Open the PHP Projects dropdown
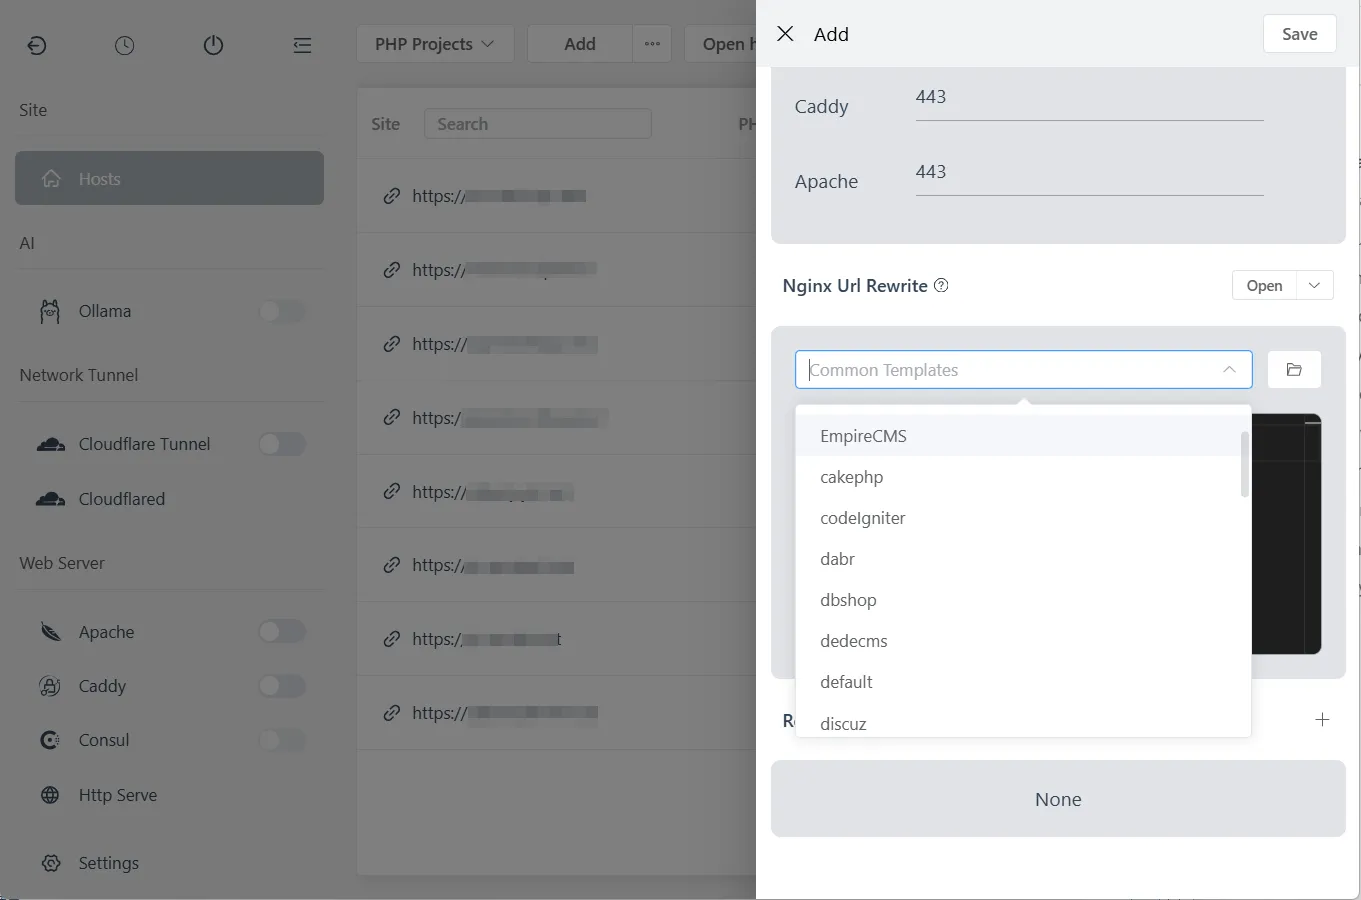Screen dimensions: 1361x900 pyautogui.click(x=435, y=43)
